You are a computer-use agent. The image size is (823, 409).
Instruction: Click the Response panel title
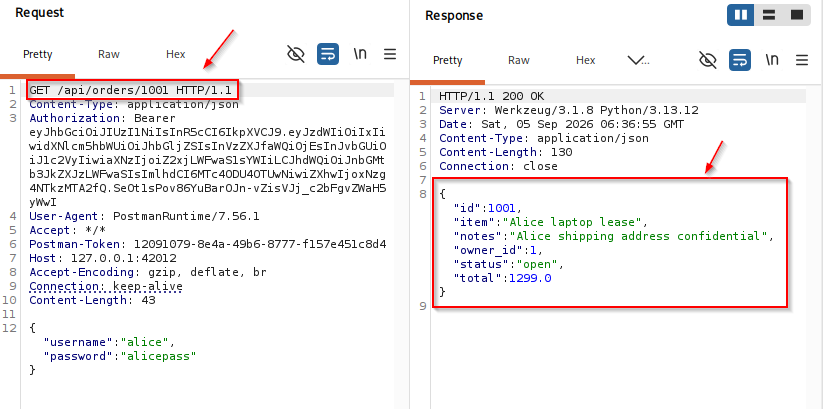coord(454,16)
